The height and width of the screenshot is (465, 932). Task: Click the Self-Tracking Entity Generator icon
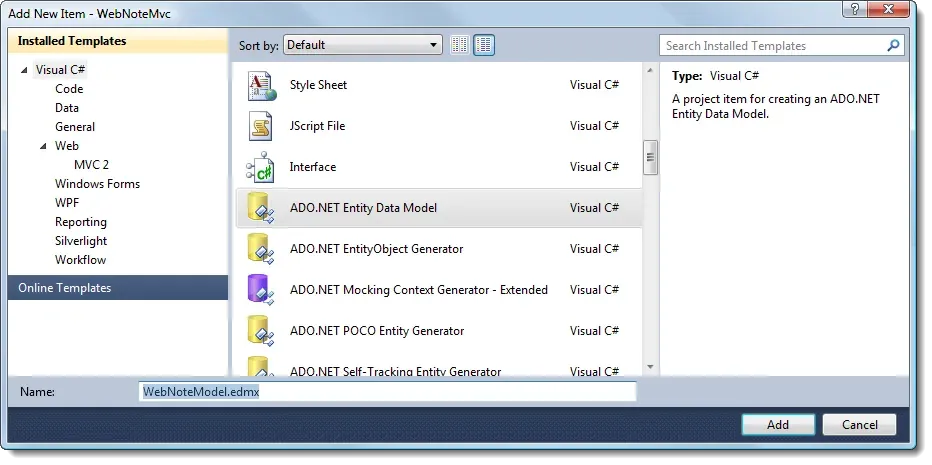(260, 366)
